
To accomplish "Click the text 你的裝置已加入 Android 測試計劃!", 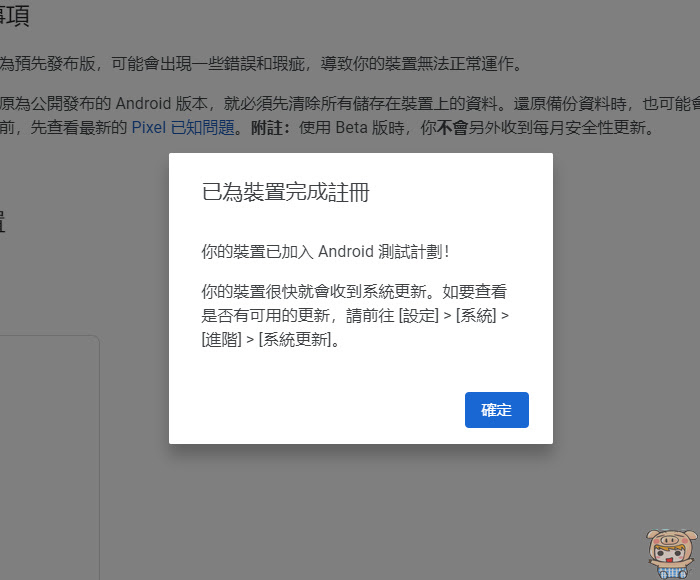I will coord(325,251).
